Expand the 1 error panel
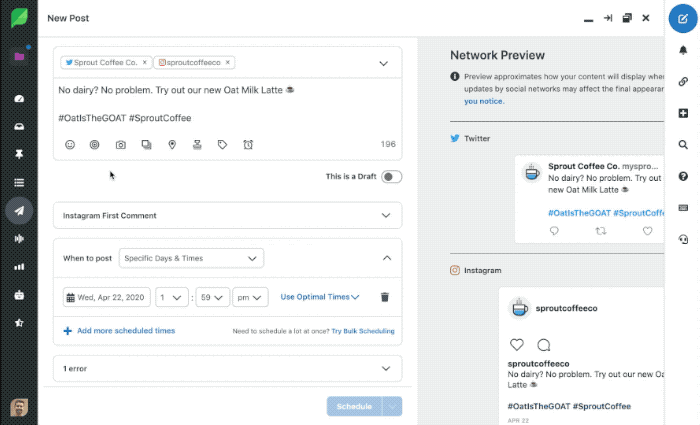This screenshot has width=700, height=425. pos(227,369)
